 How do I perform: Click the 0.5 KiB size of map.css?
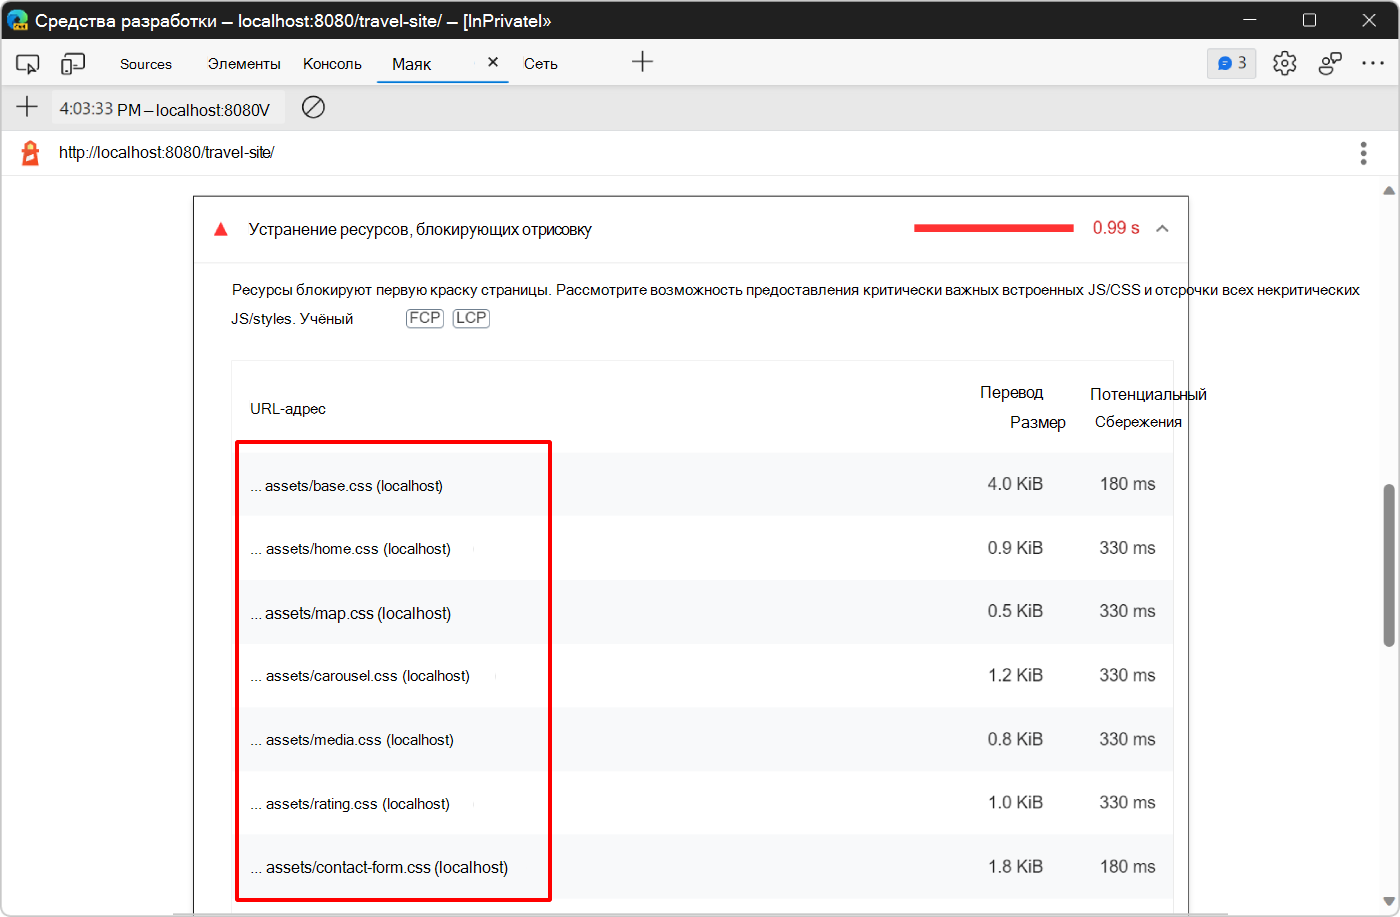(1015, 611)
